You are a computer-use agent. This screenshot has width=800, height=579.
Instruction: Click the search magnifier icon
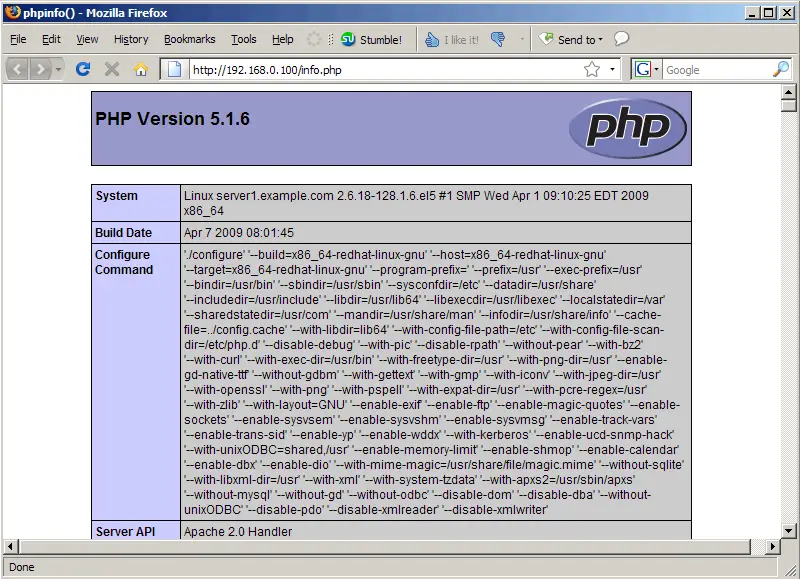pyautogui.click(x=781, y=69)
